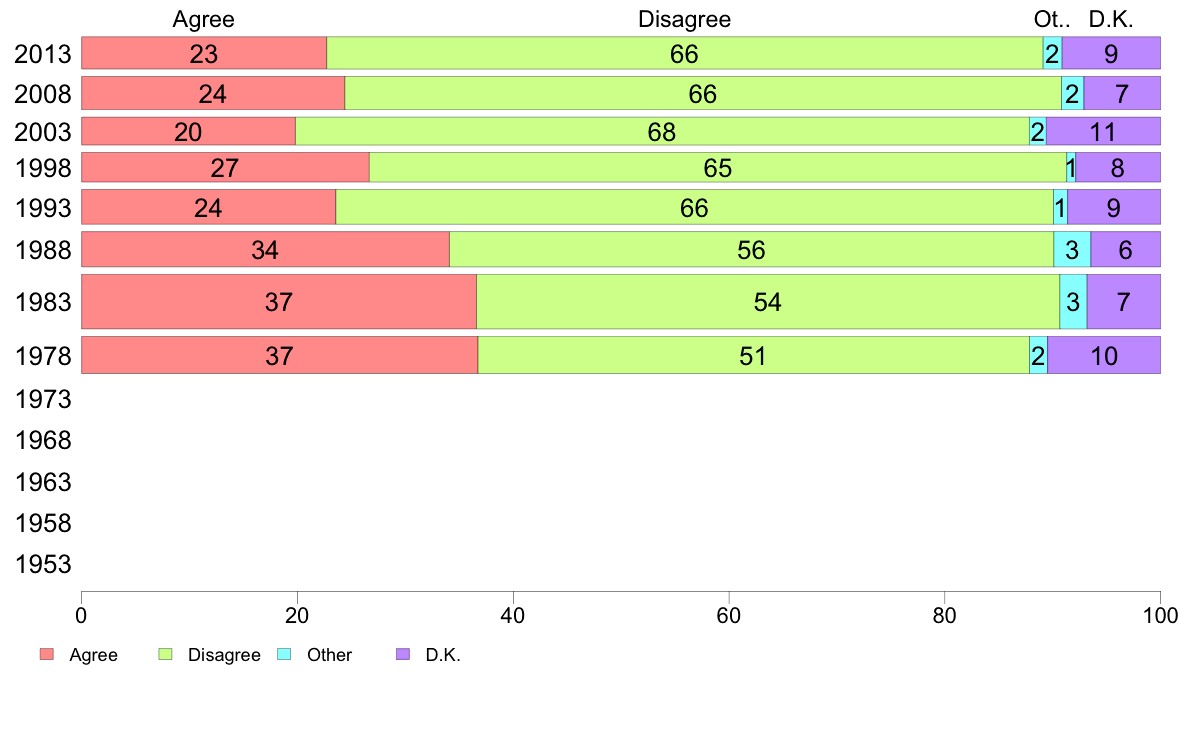
Task: Click the green Disagree legend swatch
Action: coord(166,655)
